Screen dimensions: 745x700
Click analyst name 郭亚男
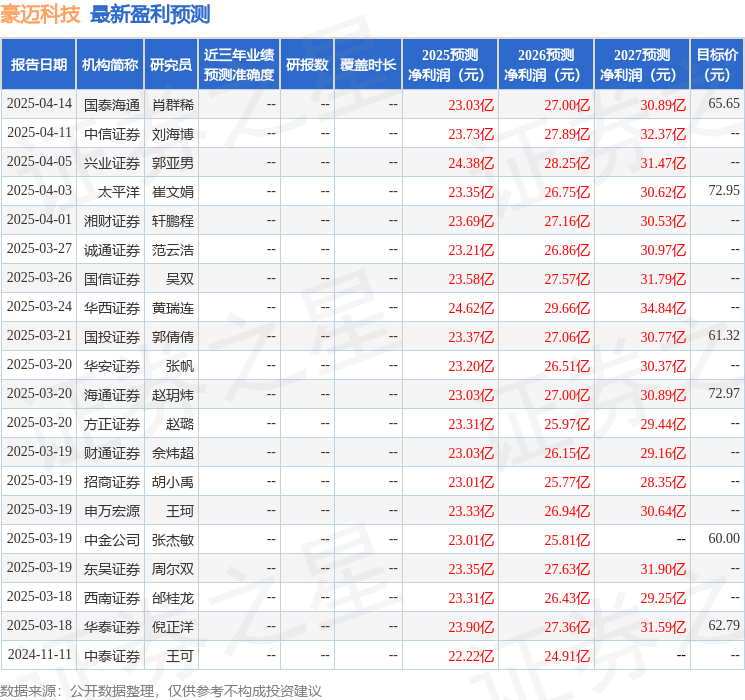click(x=172, y=163)
